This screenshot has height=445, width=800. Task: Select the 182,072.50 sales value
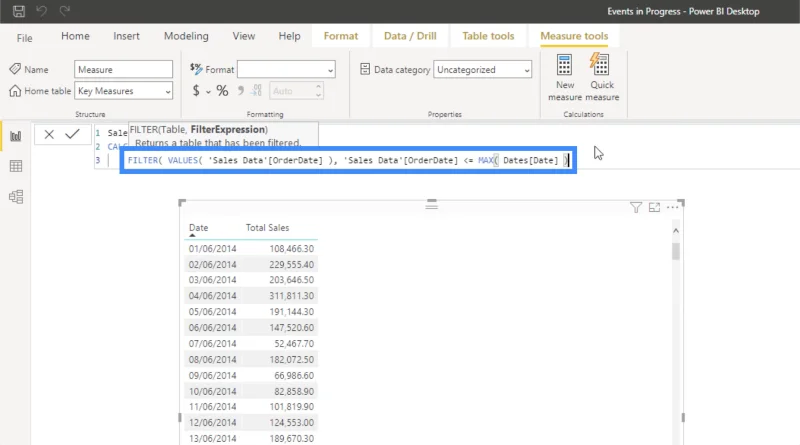tap(291, 359)
